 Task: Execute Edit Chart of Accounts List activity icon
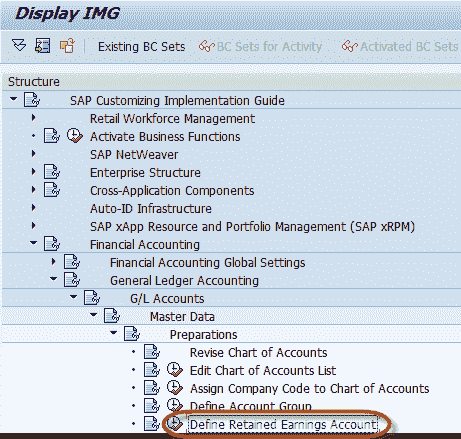tap(175, 370)
